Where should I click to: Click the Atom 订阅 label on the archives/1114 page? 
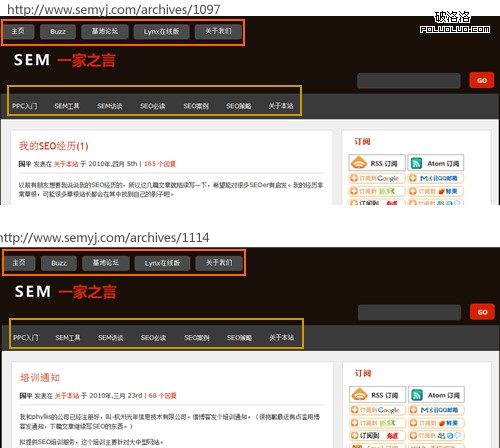coord(444,395)
